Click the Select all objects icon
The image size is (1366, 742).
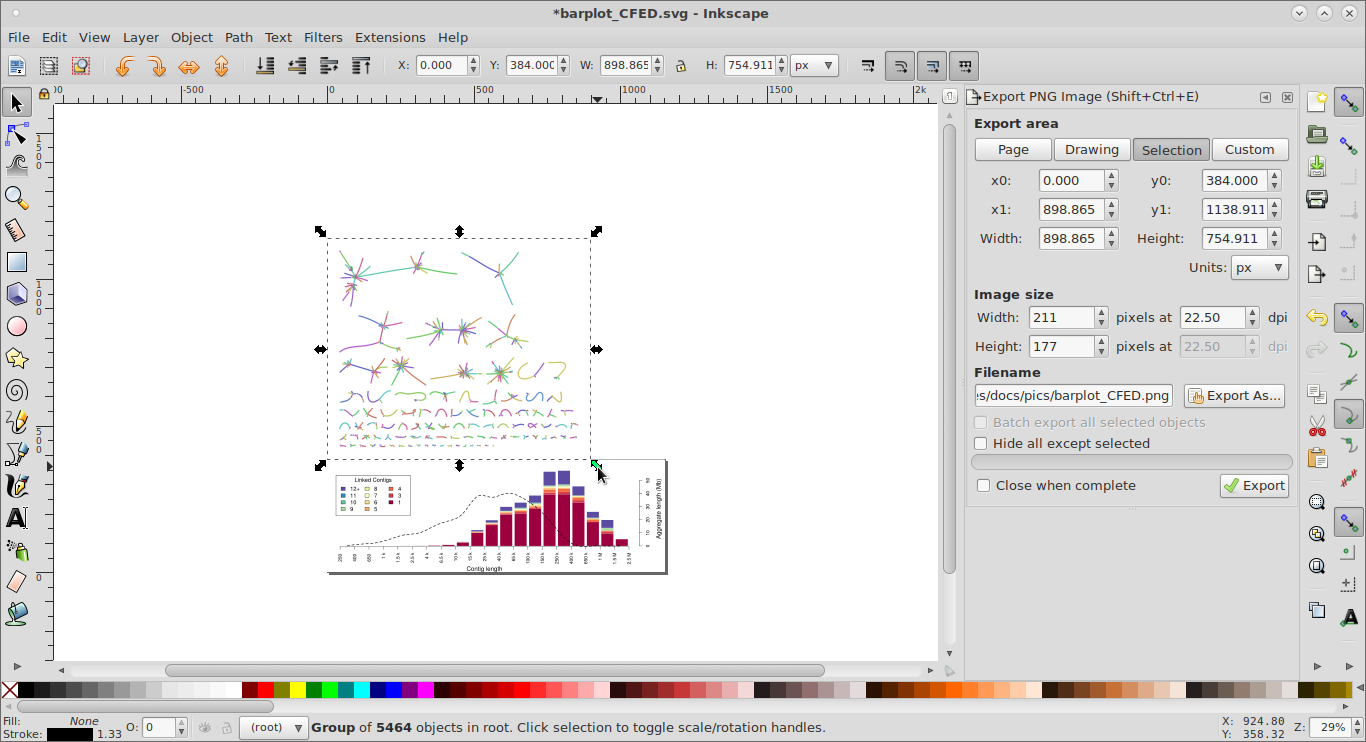(x=17, y=66)
